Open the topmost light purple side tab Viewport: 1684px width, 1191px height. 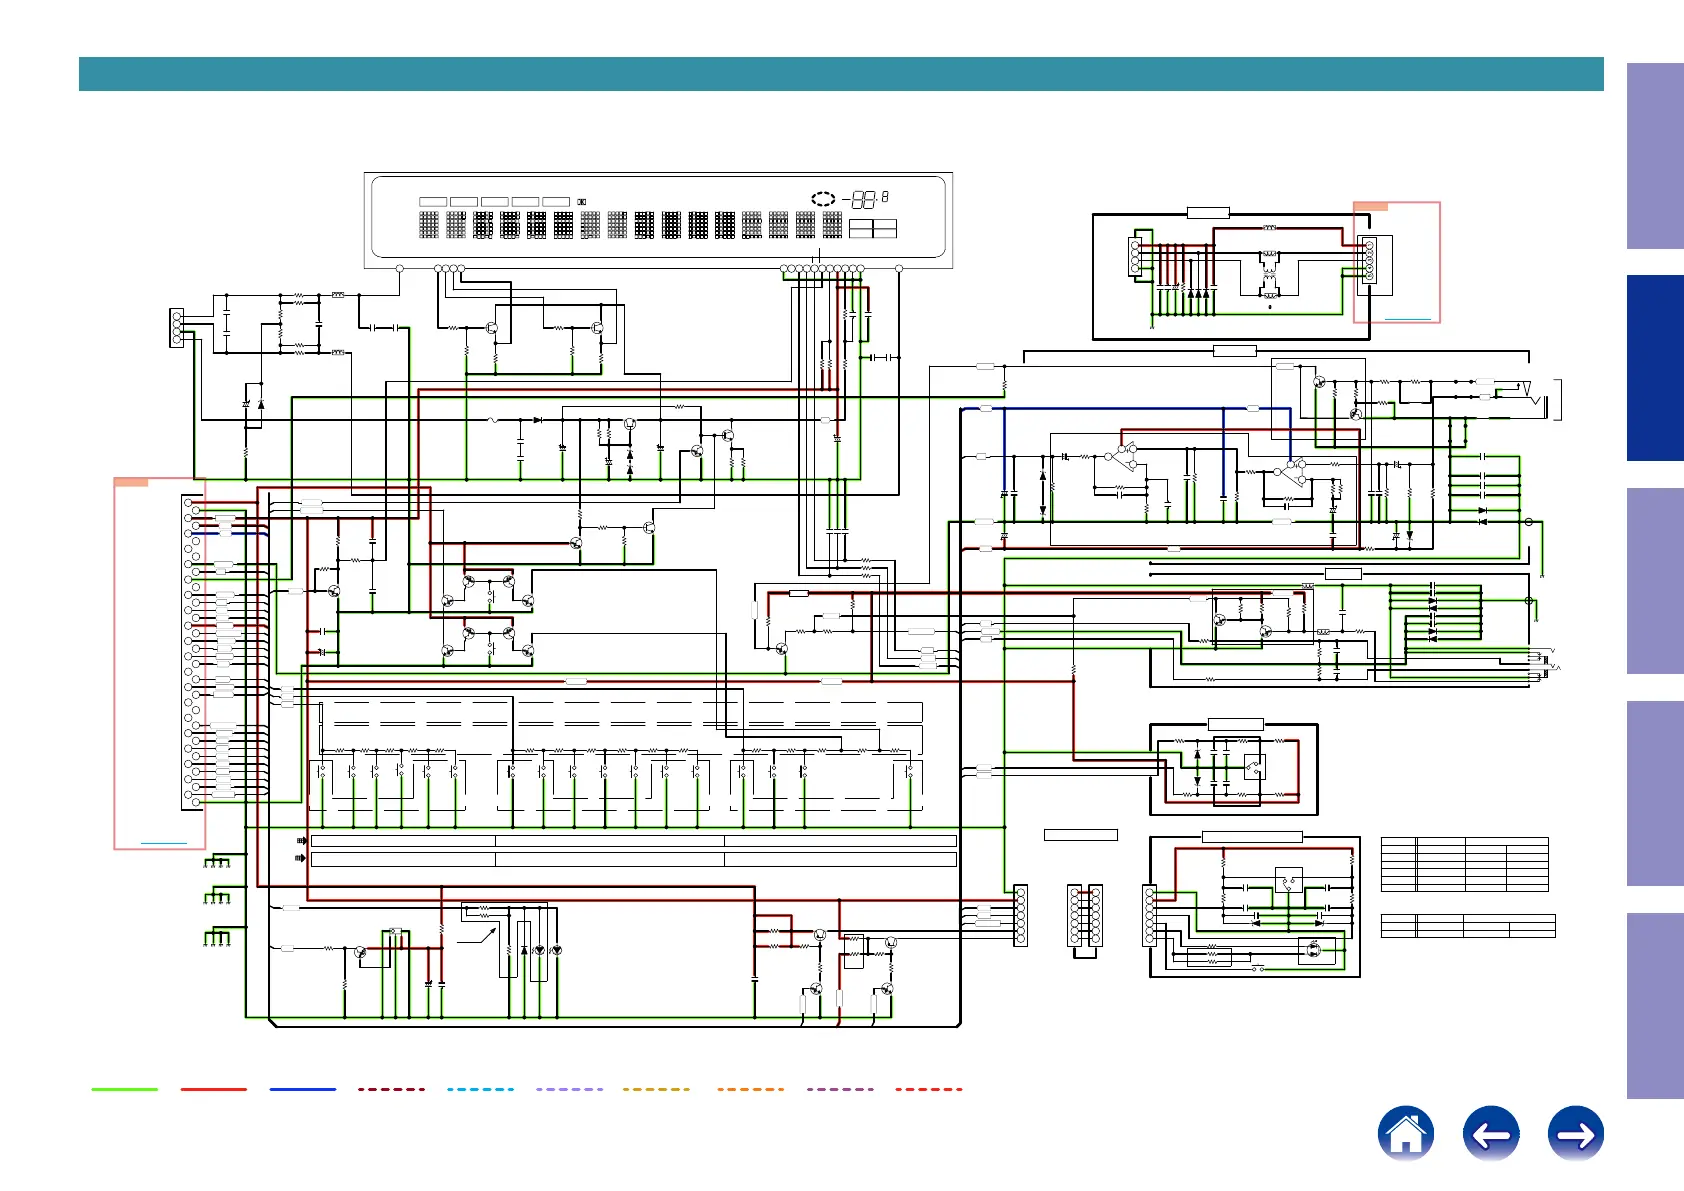point(1655,156)
